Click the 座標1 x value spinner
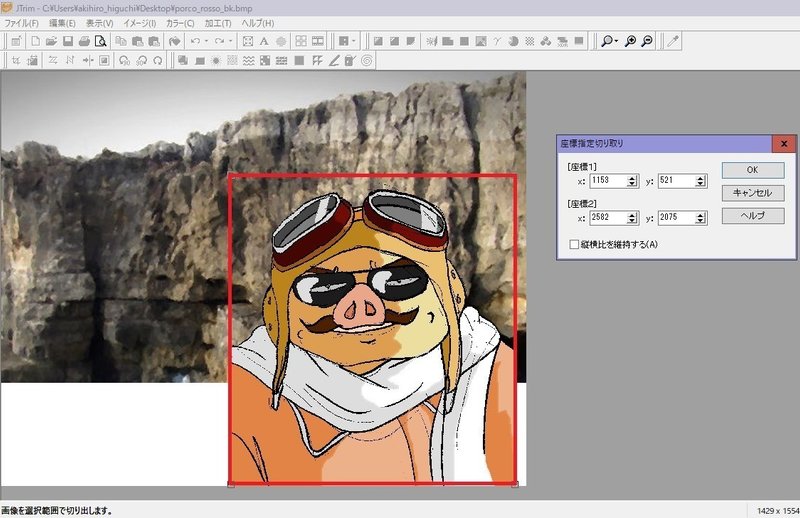 click(632, 181)
